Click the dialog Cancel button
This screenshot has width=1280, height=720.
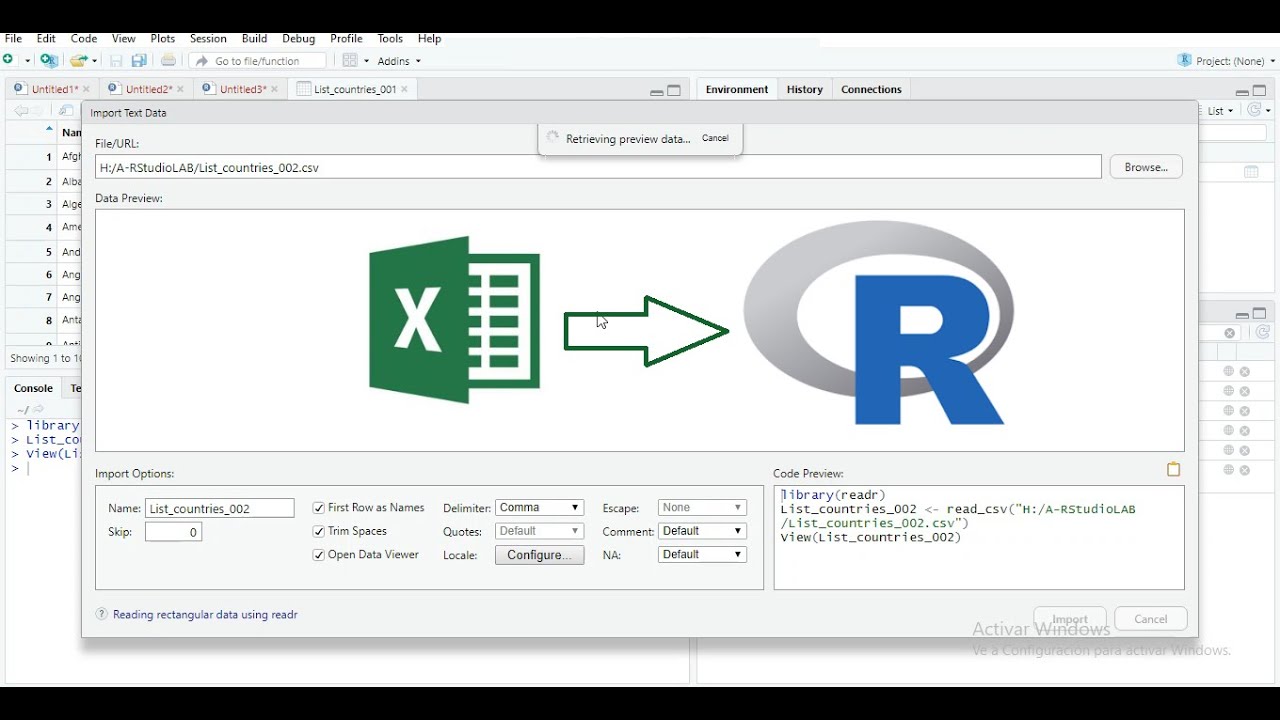click(1150, 619)
